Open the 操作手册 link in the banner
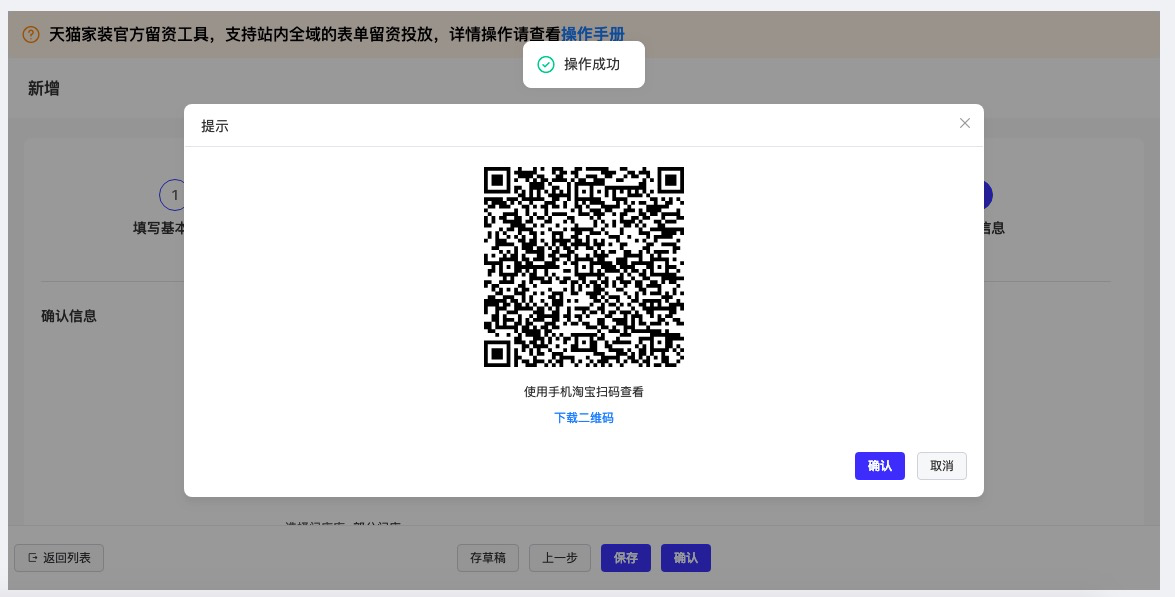The width and height of the screenshot is (1175, 597). (x=593, y=34)
